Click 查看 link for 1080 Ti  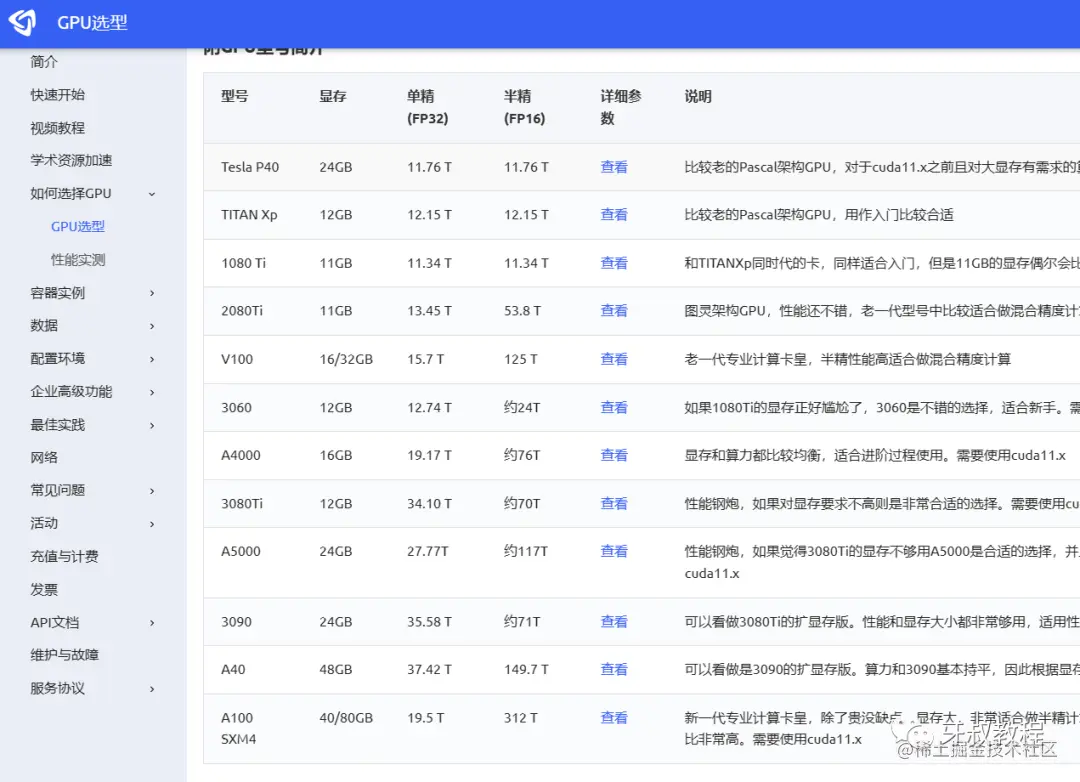614,263
